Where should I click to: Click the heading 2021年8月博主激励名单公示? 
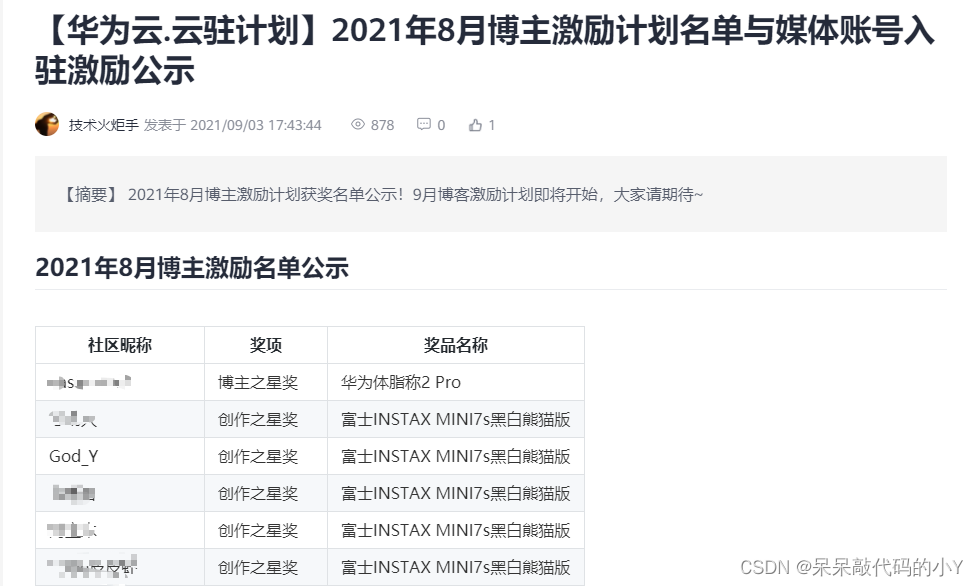(192, 268)
